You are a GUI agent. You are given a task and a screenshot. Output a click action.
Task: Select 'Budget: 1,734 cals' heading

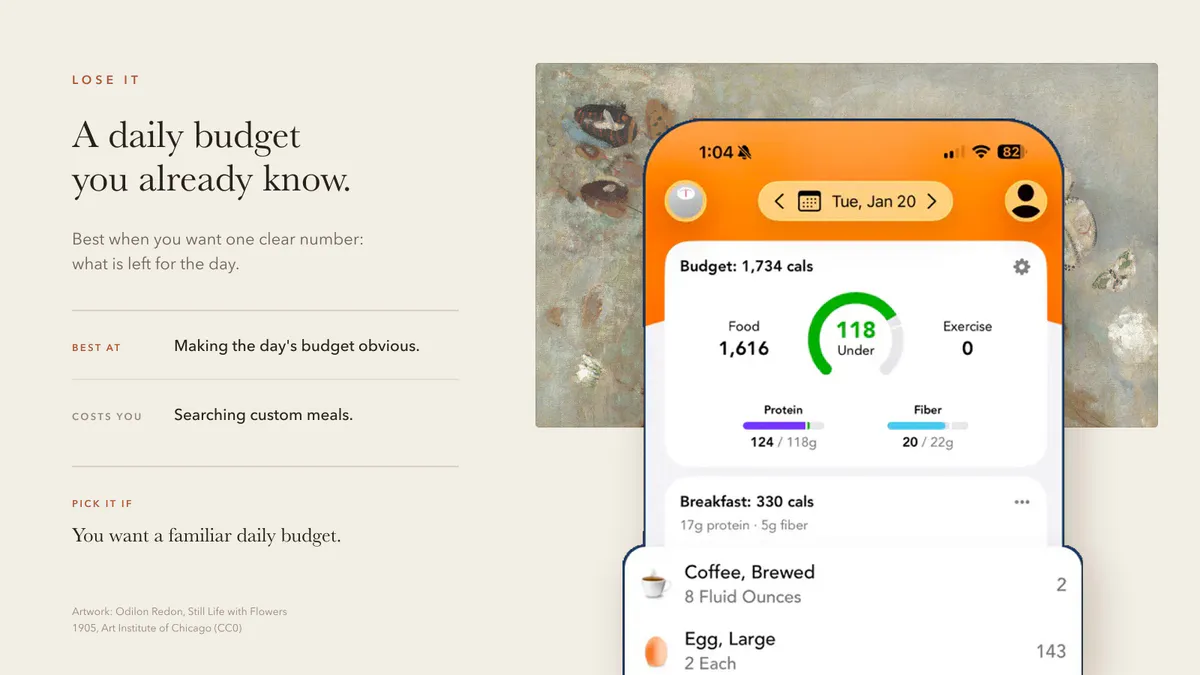click(746, 267)
